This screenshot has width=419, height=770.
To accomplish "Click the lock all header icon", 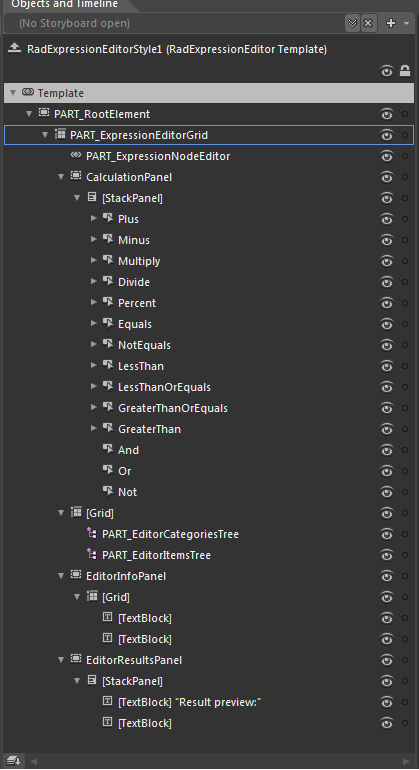I will [x=405, y=71].
